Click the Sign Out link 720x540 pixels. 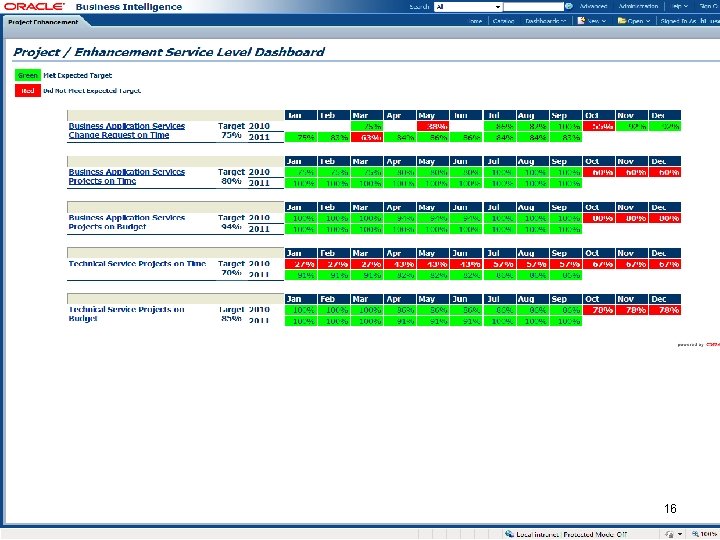pyautogui.click(x=708, y=6)
